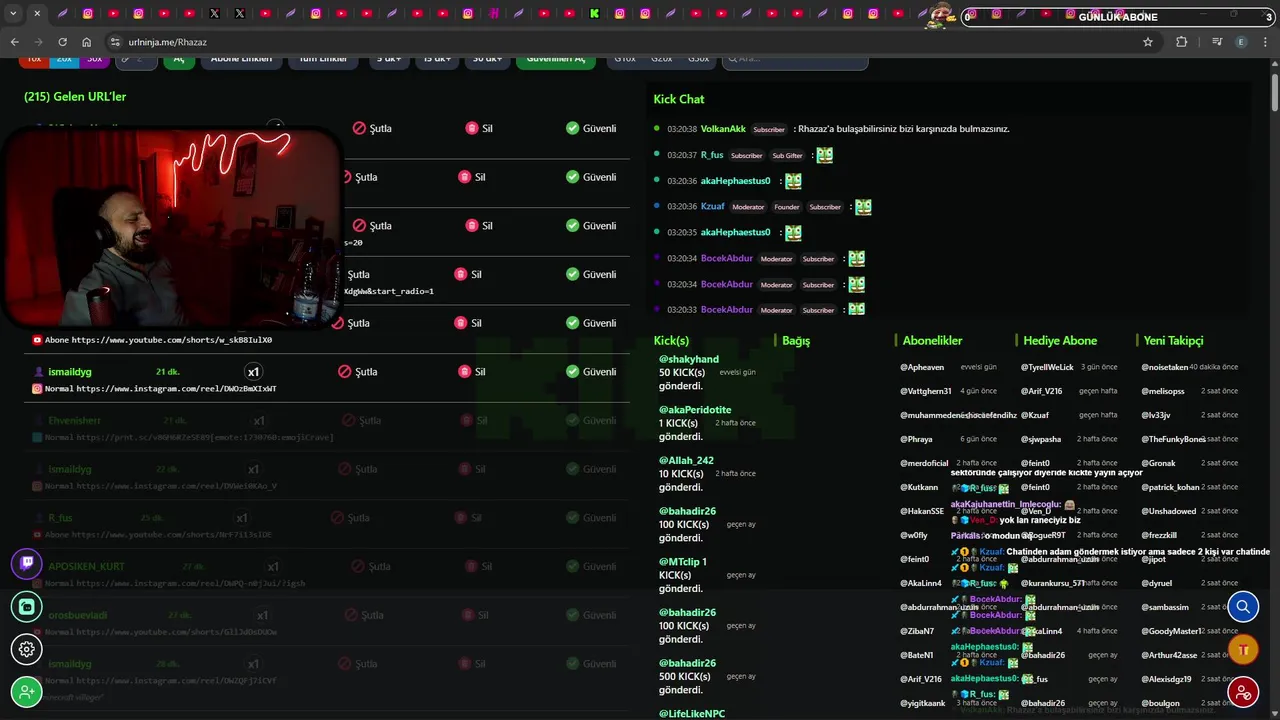Select @Apheaven in Abonelikler
This screenshot has height=720, width=1280.
(922, 367)
